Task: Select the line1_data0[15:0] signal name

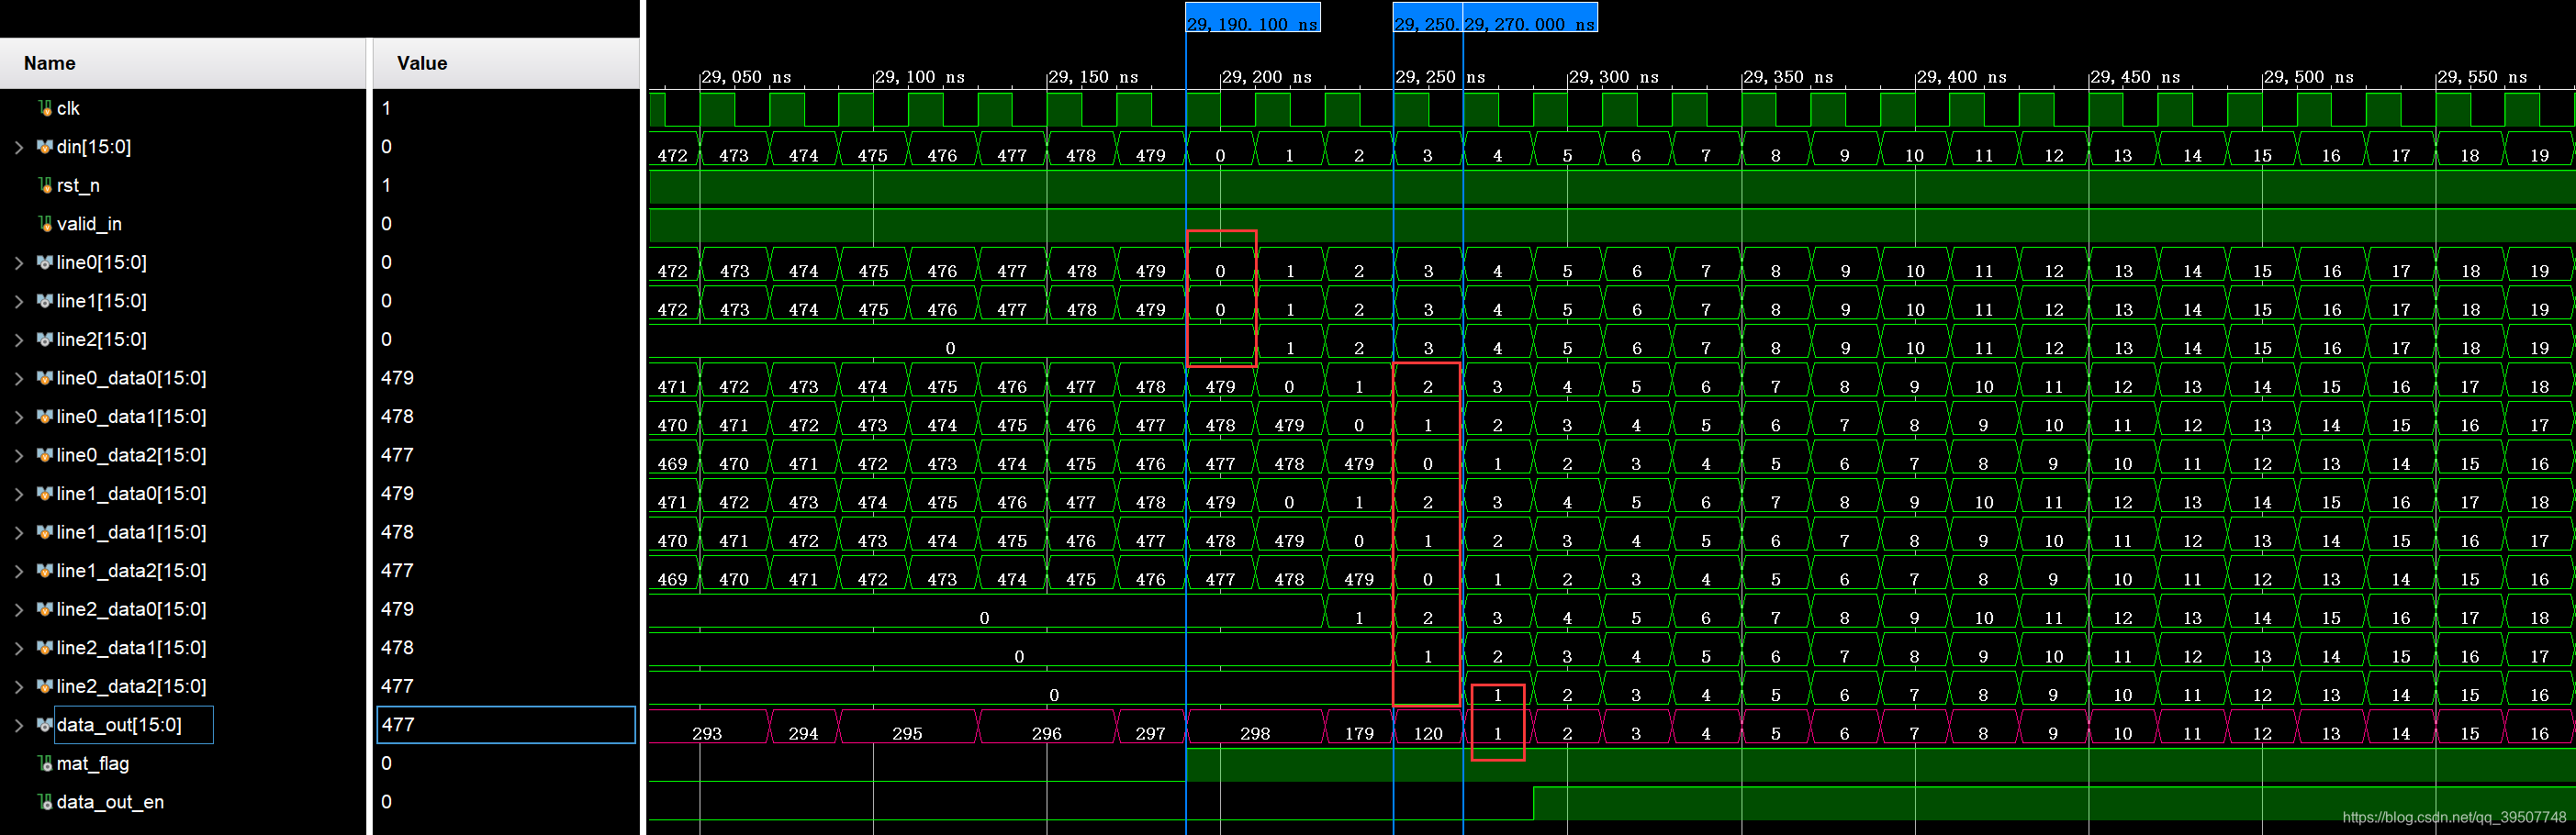Action: coord(131,494)
